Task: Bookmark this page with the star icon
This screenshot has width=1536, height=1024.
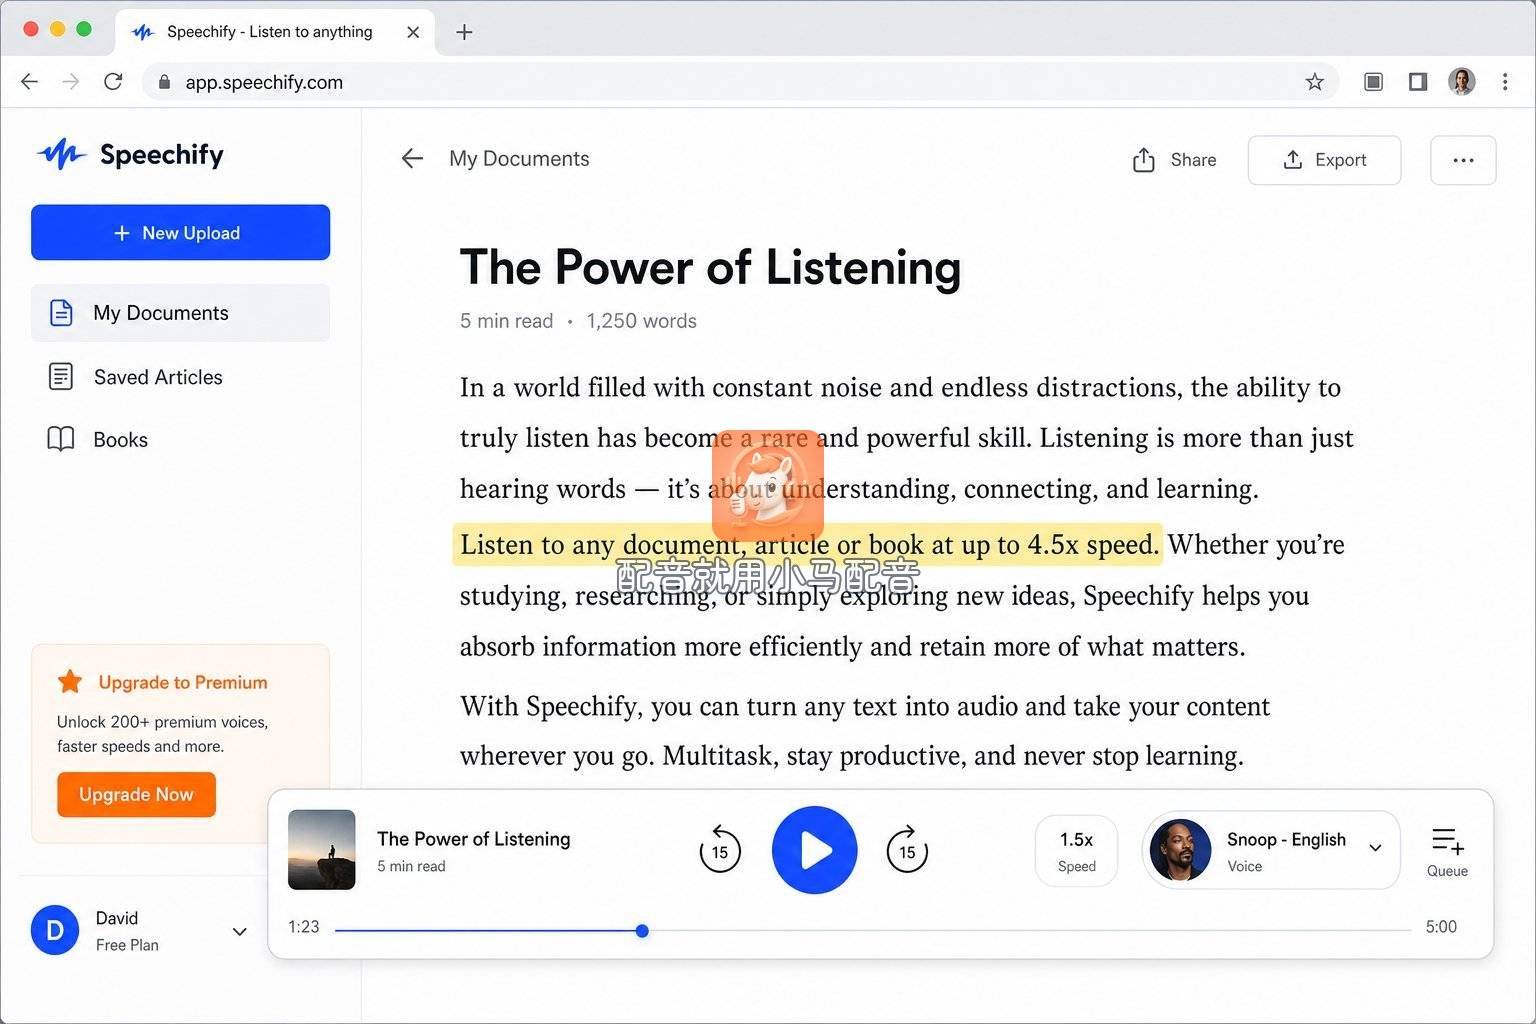Action: (x=1315, y=82)
